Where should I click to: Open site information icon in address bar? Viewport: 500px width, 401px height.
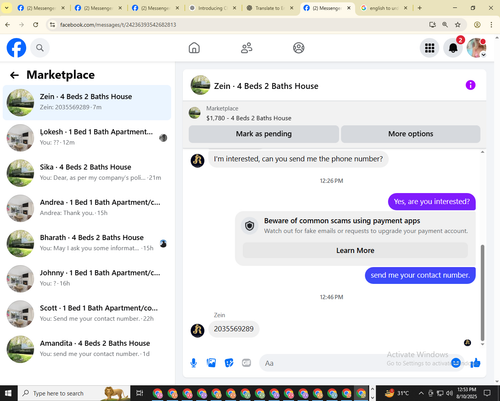[52, 25]
